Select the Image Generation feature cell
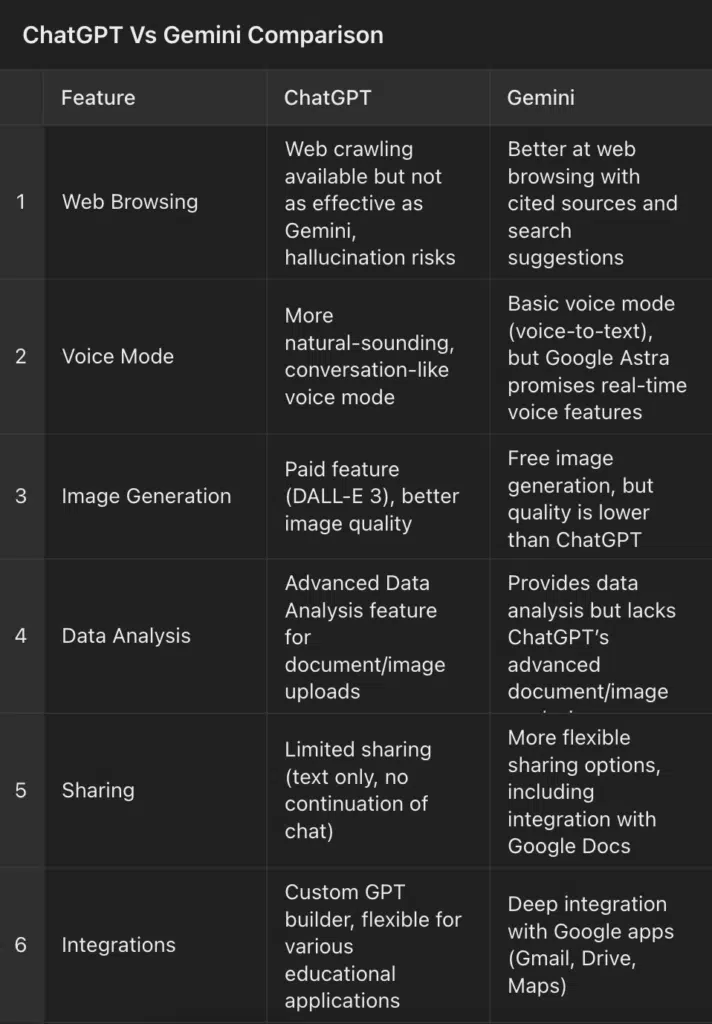712x1024 pixels. click(x=146, y=496)
